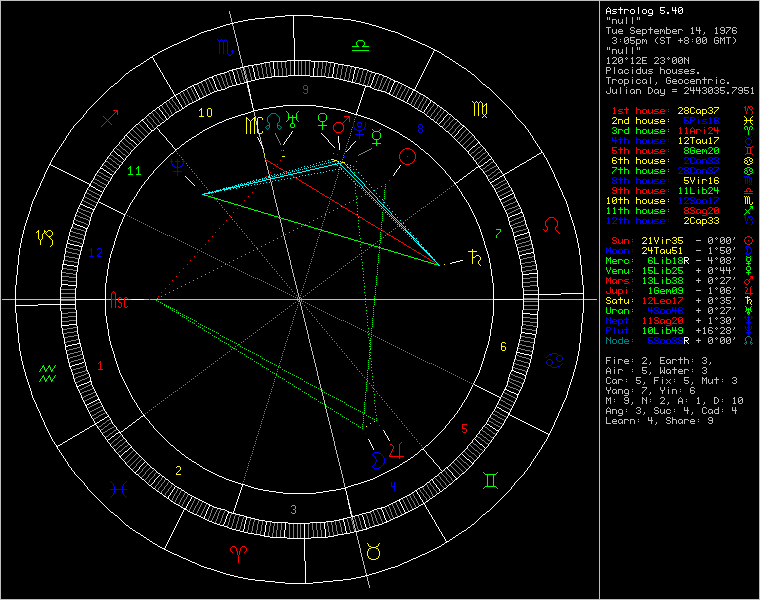Click house number 7 in the wheel
The height and width of the screenshot is (600, 760).
498,234
